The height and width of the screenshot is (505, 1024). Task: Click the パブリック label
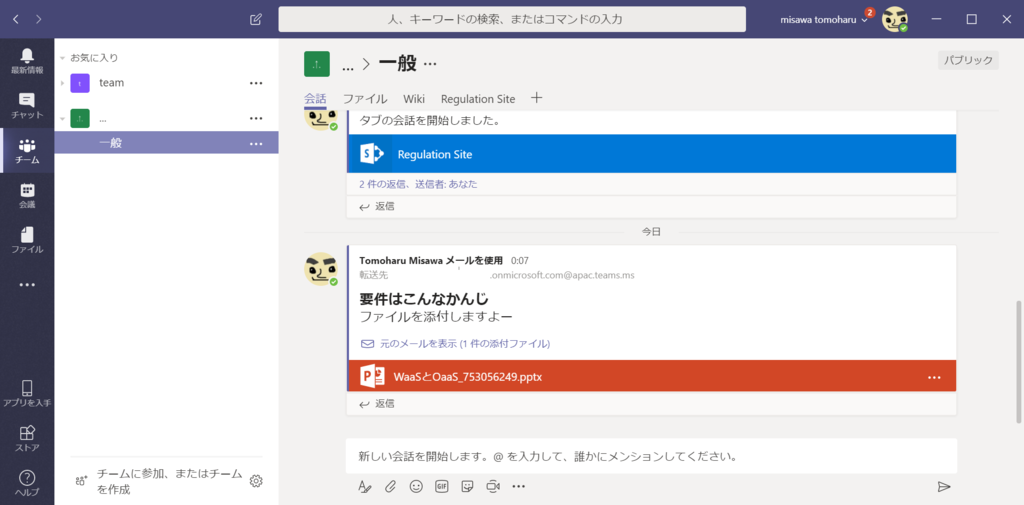(968, 61)
